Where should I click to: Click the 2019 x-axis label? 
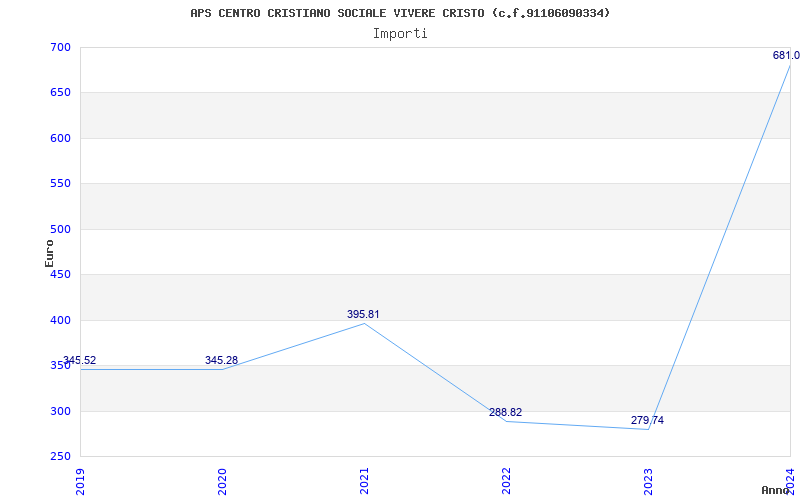[x=81, y=481]
